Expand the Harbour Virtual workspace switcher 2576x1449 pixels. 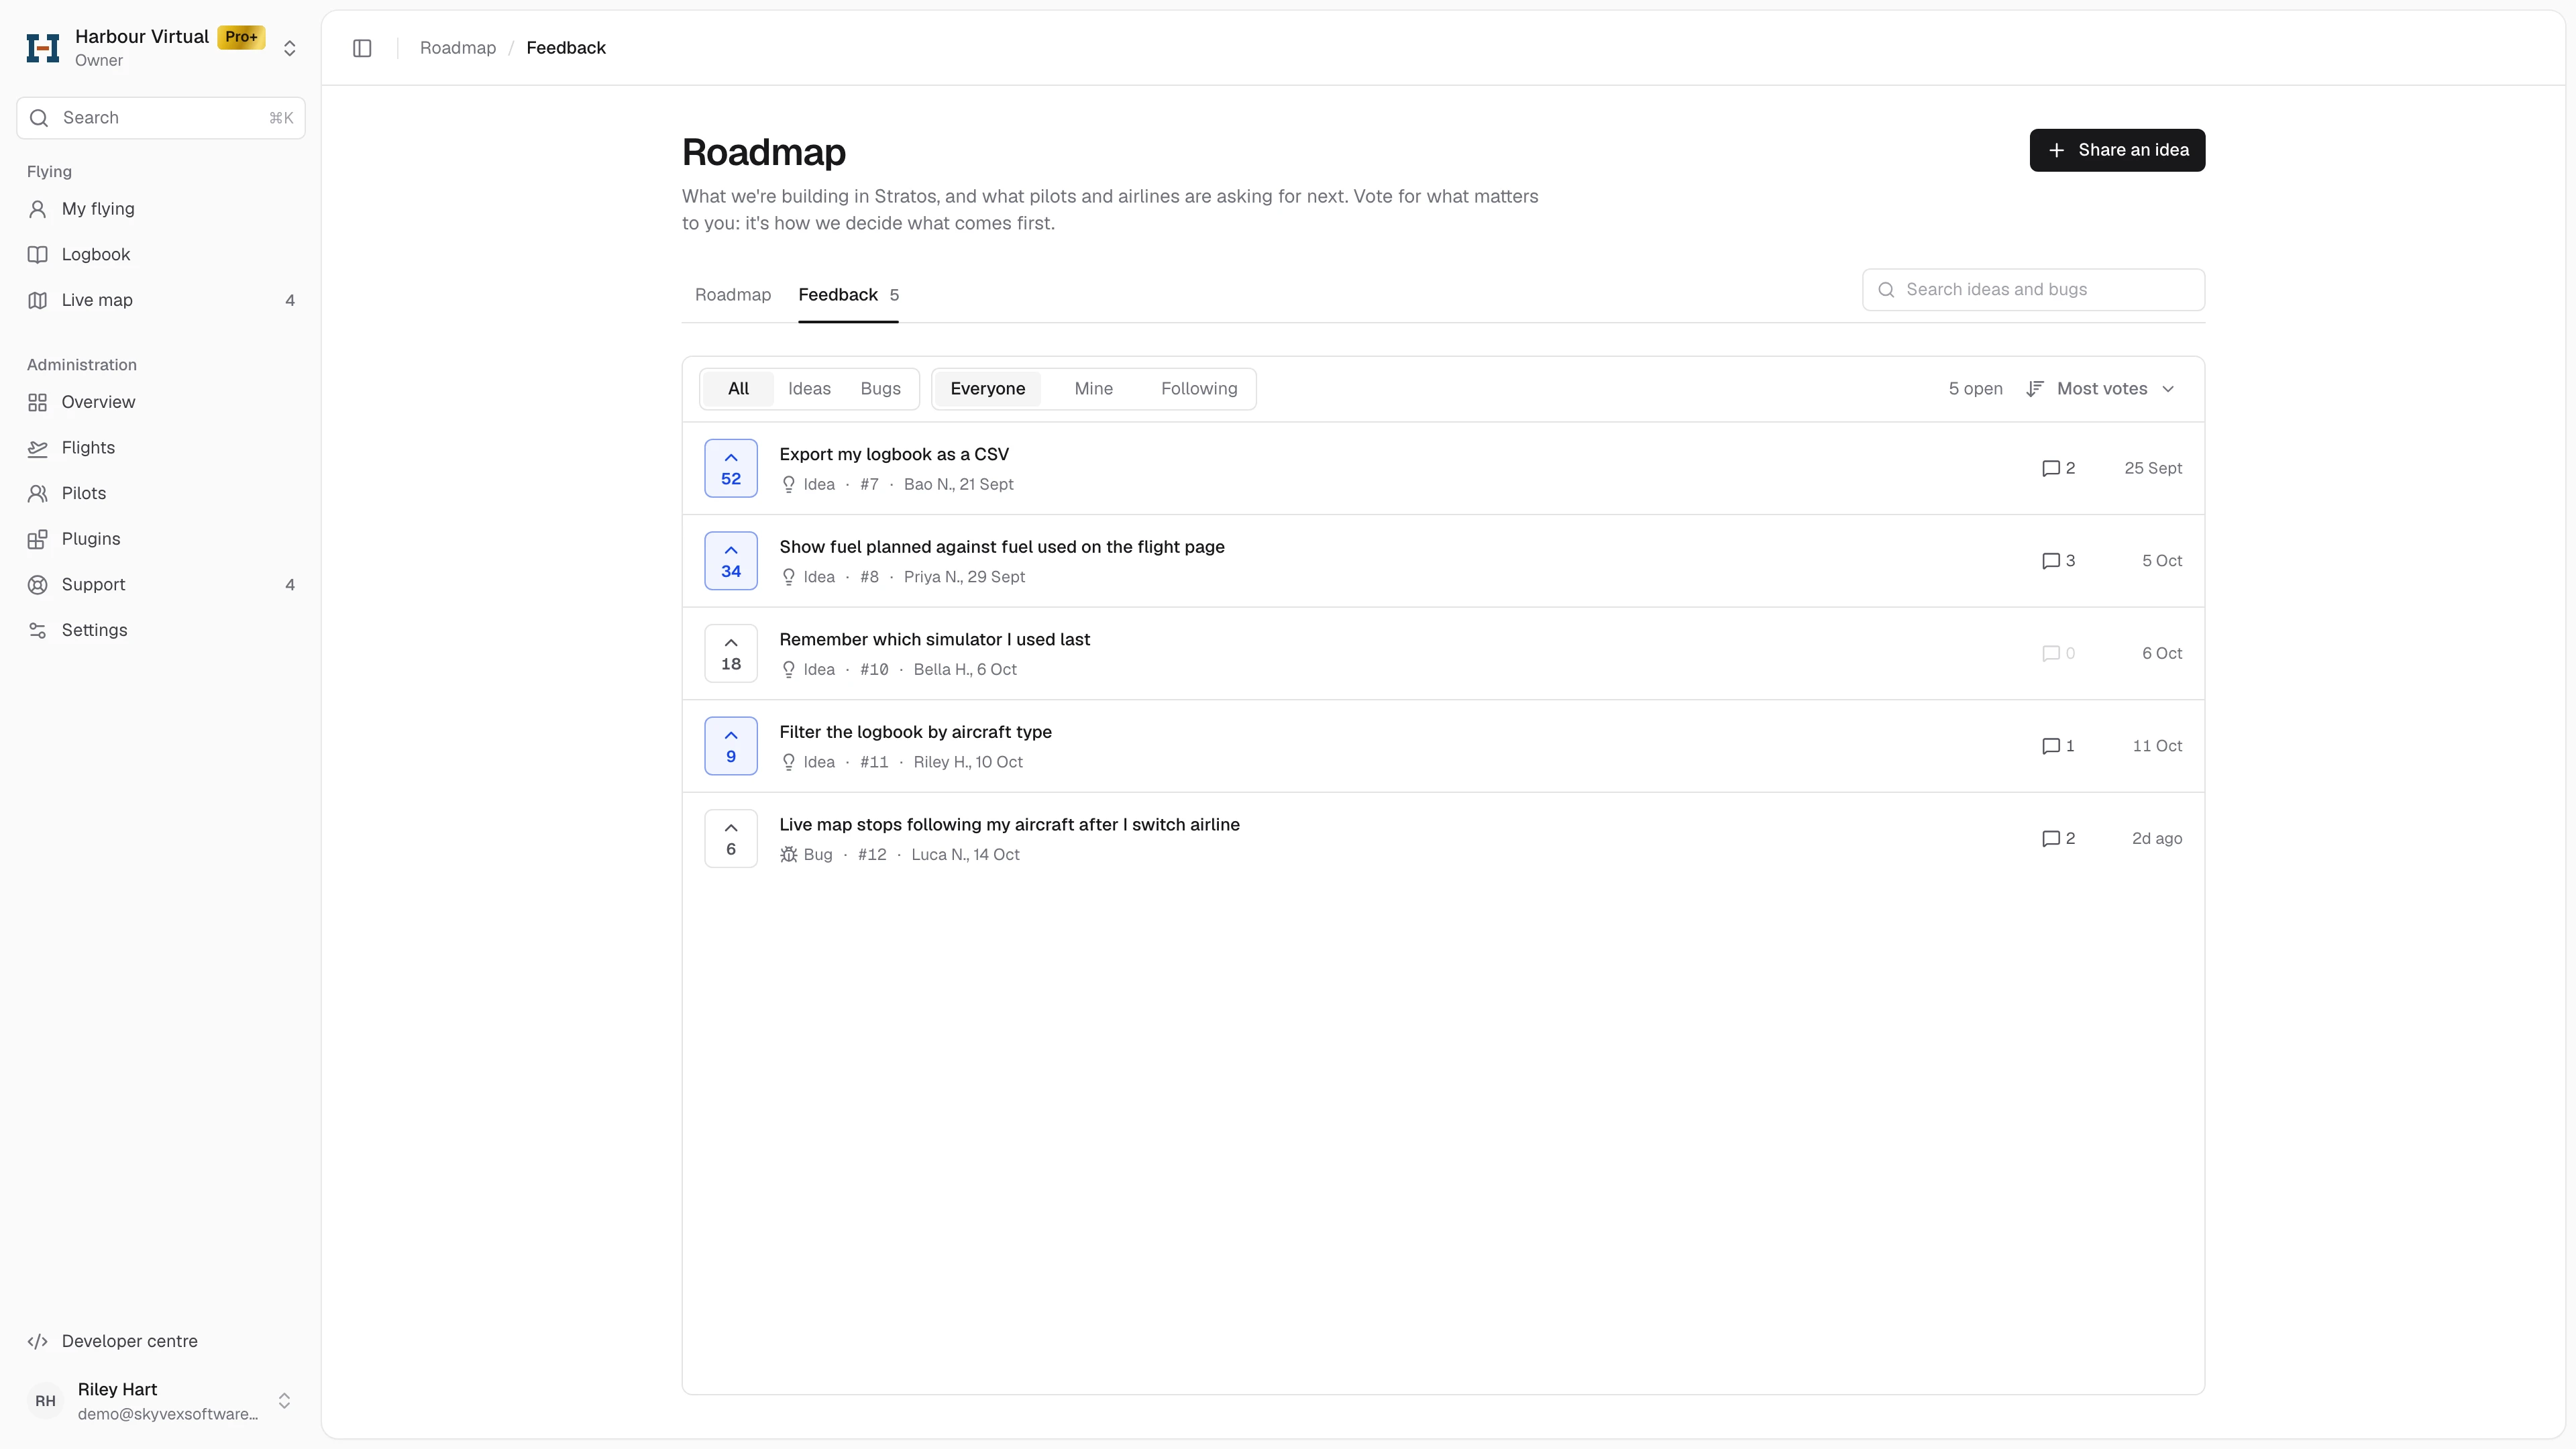pos(289,48)
